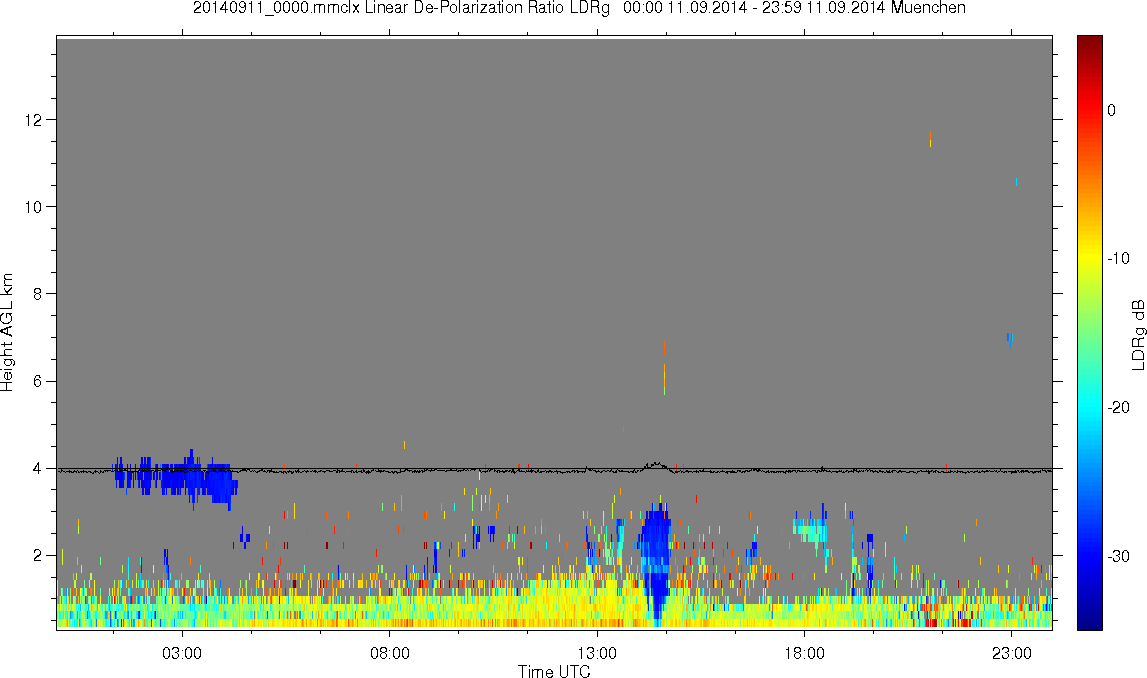The height and width of the screenshot is (678, 1147).
Task: Click the 13:00 time tick label
Action: pyautogui.click(x=597, y=654)
